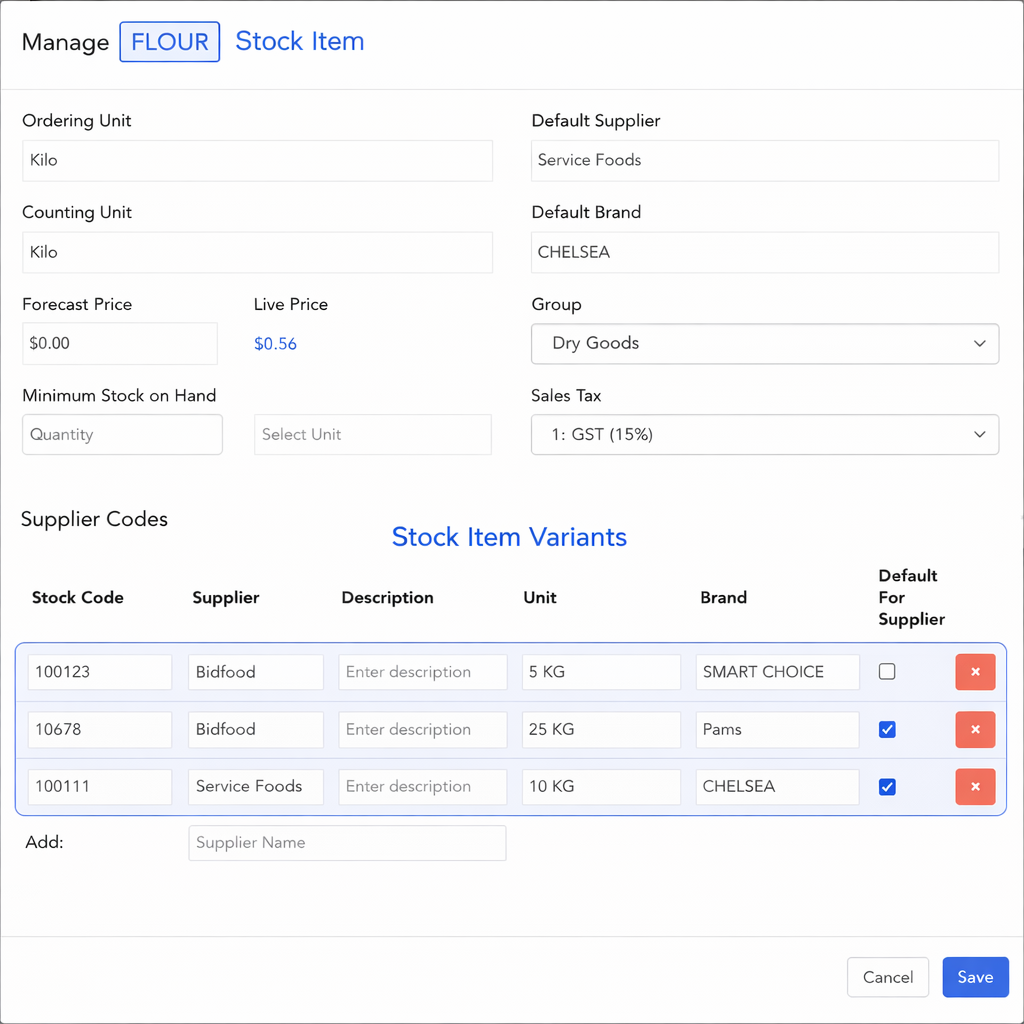Viewport: 1024px width, 1024px height.
Task: Edit stock code 100111
Action: point(99,786)
